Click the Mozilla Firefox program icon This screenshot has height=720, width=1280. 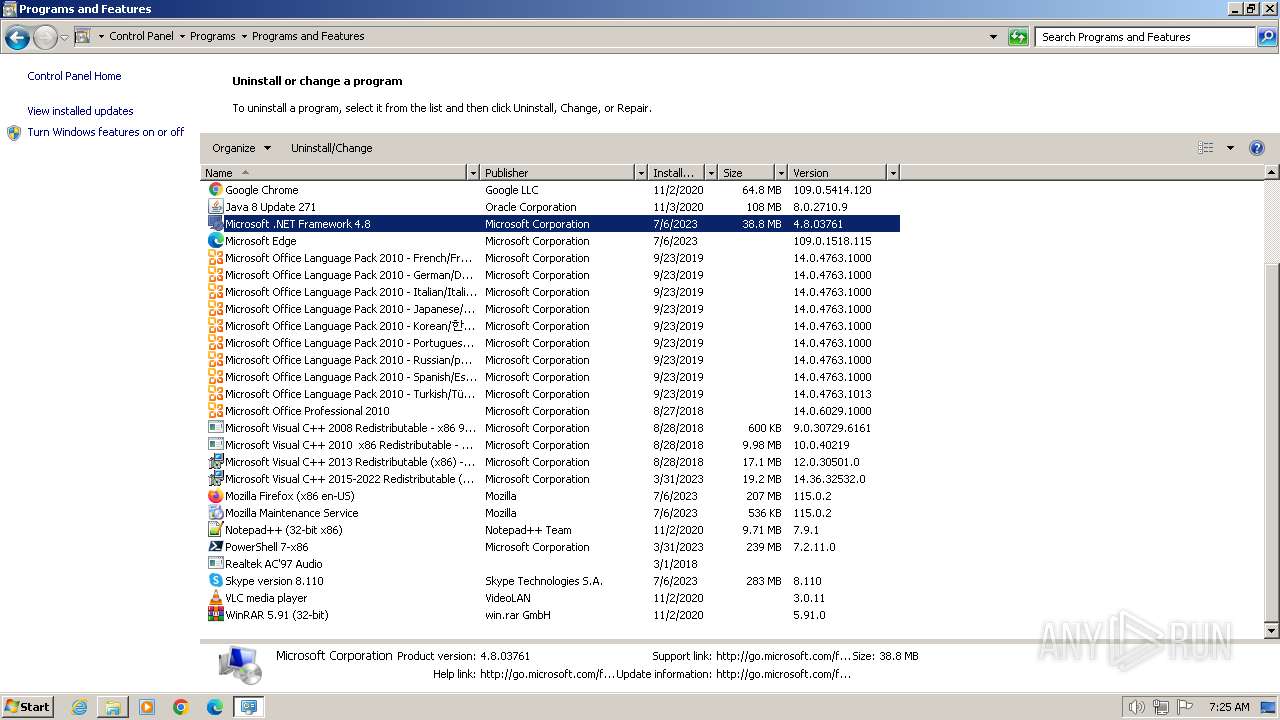coord(215,496)
